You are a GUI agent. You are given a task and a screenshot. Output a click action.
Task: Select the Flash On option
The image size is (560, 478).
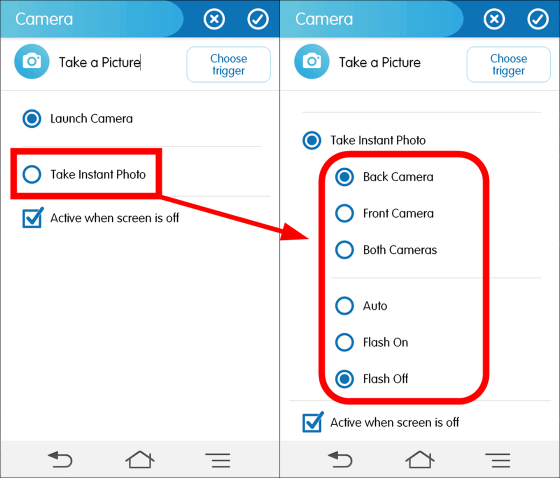click(x=345, y=342)
